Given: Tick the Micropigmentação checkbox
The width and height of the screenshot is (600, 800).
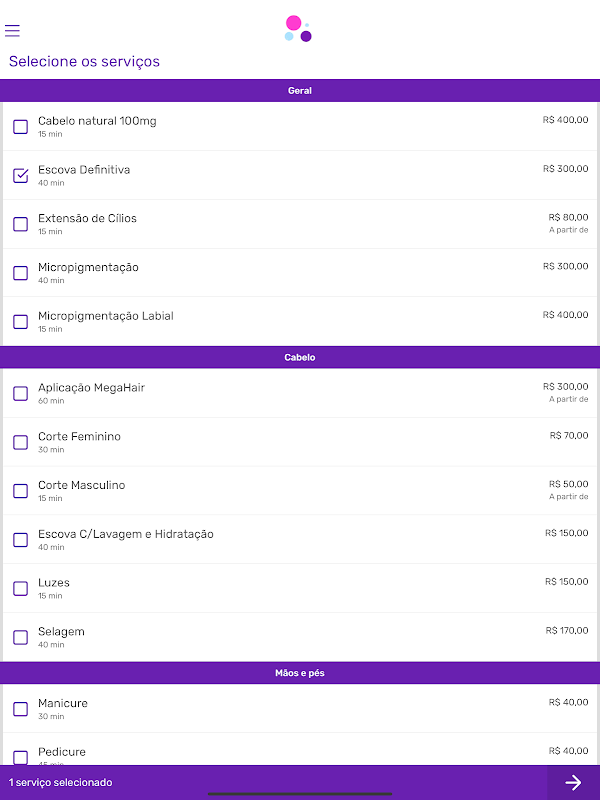Looking at the screenshot, I should pyautogui.click(x=20, y=273).
